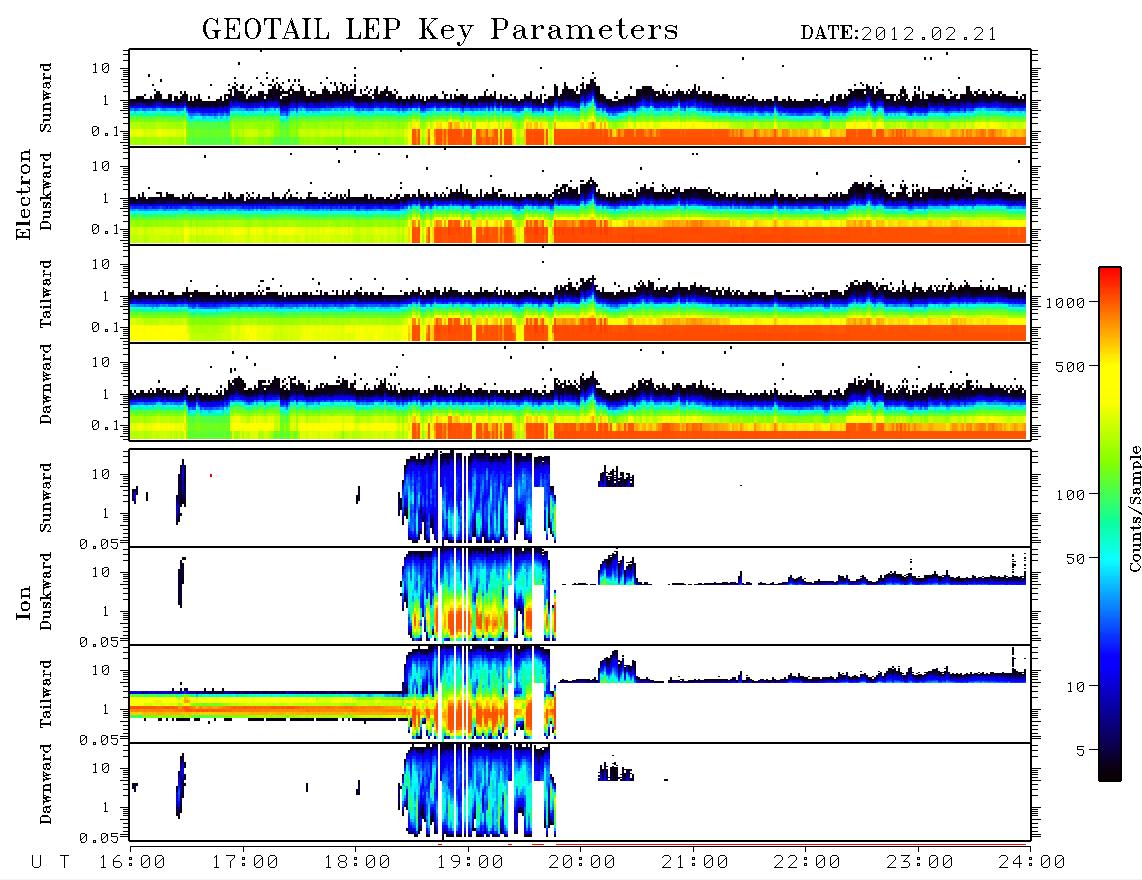This screenshot has height=880, width=1142.
Task: Click the '0.05' tick of Ion Sunward panel
Action: point(98,544)
